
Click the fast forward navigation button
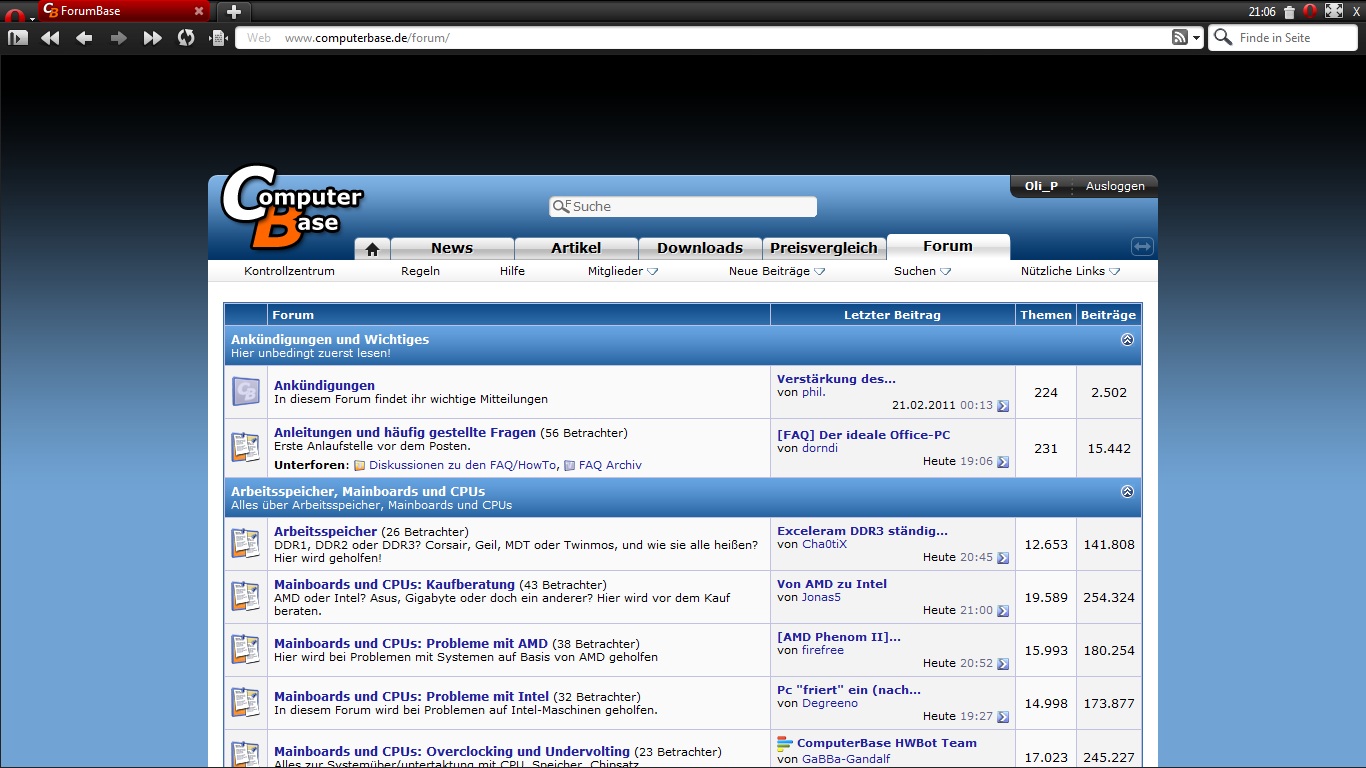point(152,38)
